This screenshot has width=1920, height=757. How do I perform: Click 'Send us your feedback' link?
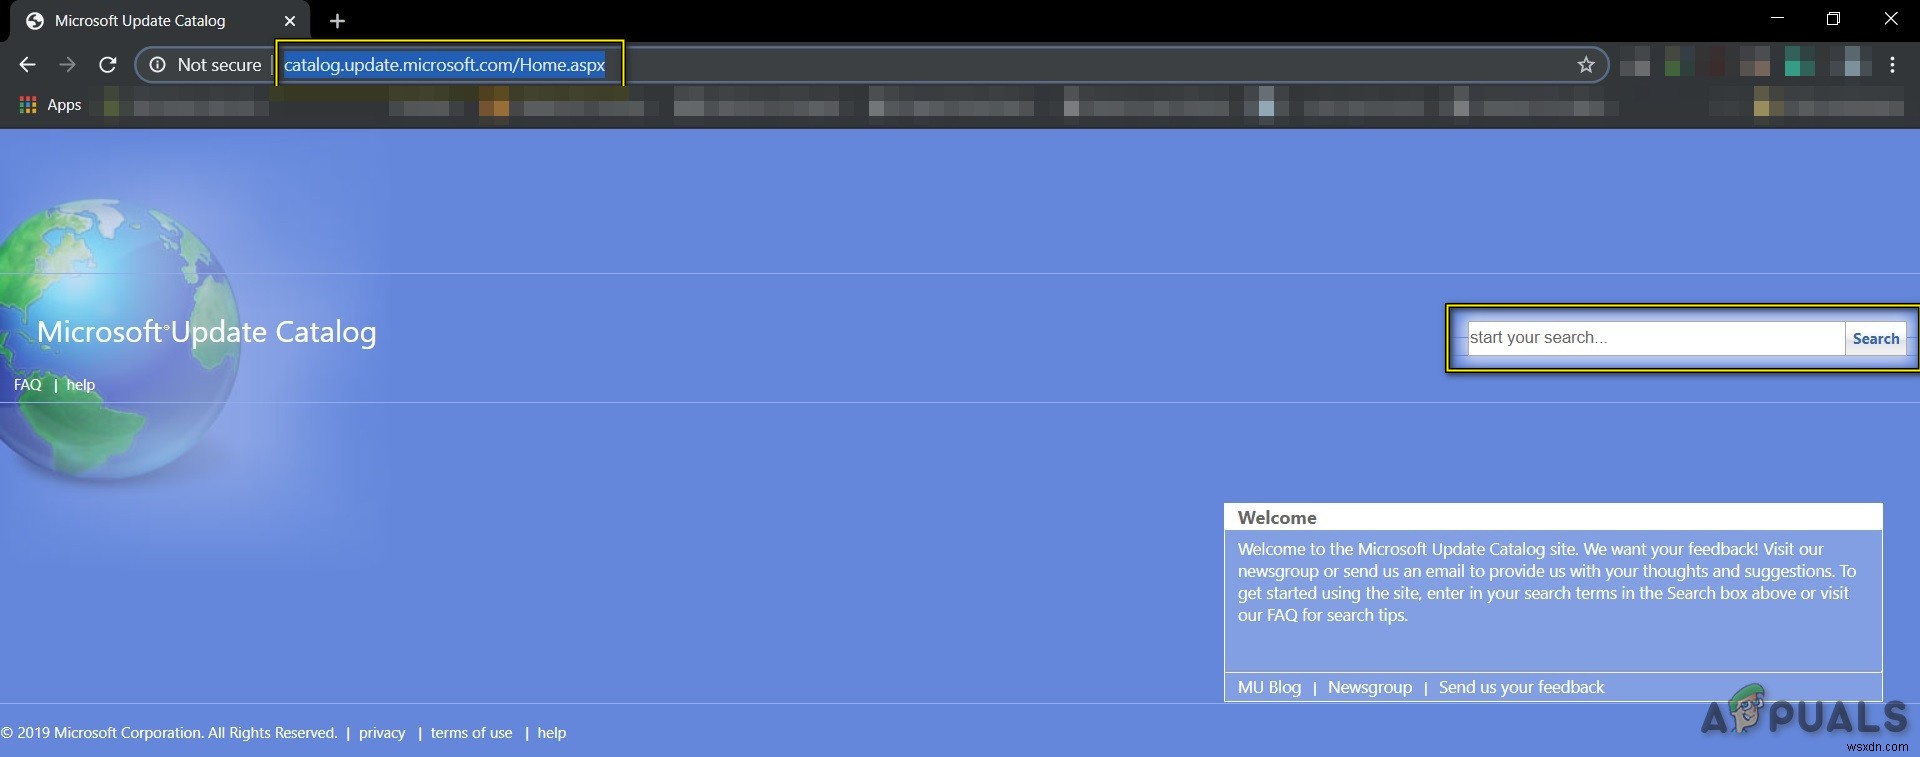click(x=1521, y=687)
